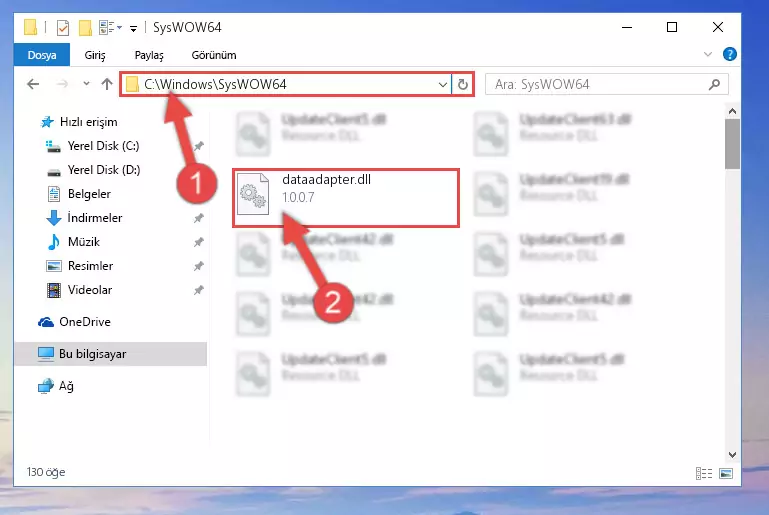Viewport: 769px width, 515px height.
Task: Close the SysWOW64 Explorer window
Action: (x=718, y=27)
